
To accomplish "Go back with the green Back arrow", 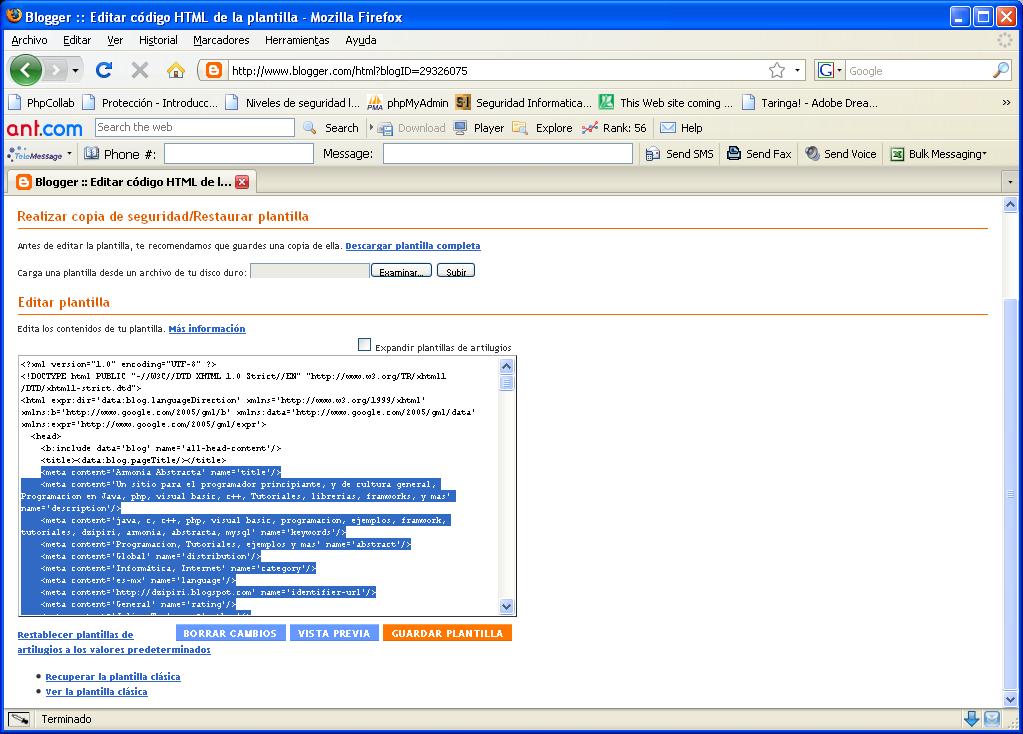I will pyautogui.click(x=25, y=70).
